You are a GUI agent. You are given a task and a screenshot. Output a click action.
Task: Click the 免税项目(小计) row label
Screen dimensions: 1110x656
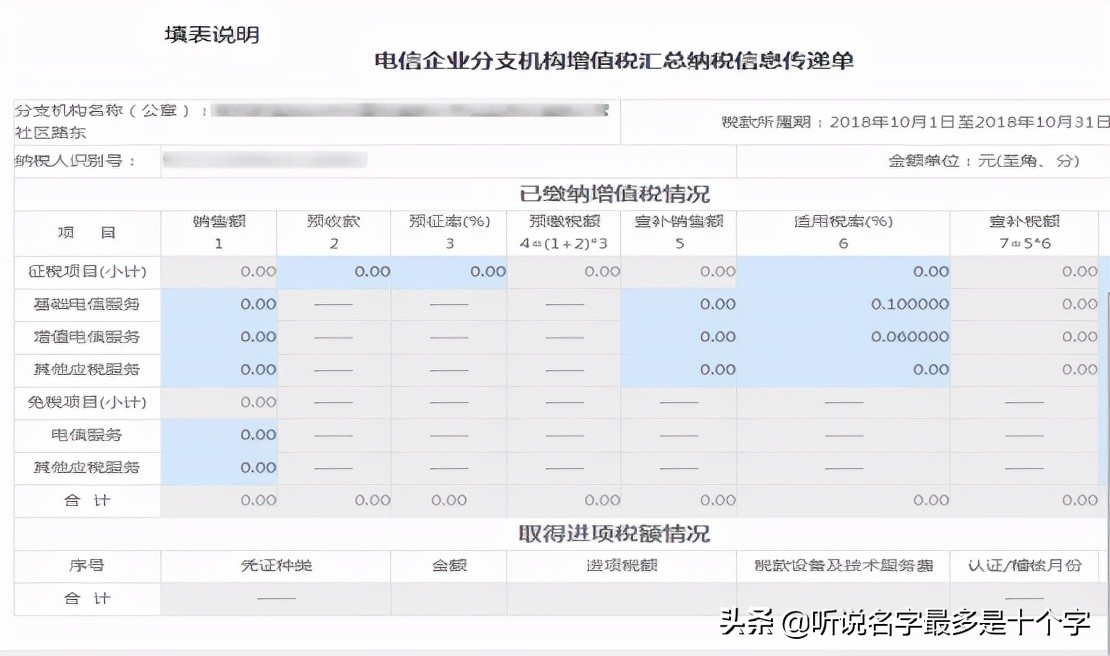pos(86,402)
